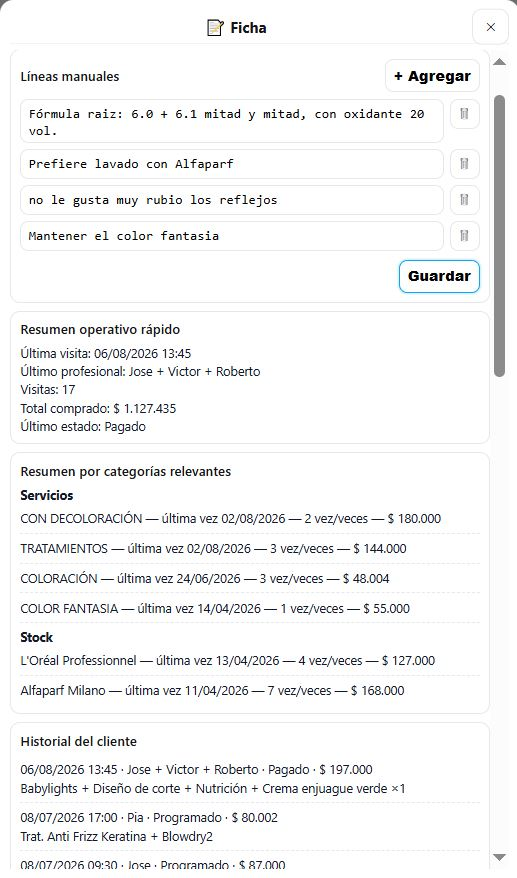The image size is (517, 878).
Task: Click the 'Servicios' subheading
Action: (x=47, y=496)
